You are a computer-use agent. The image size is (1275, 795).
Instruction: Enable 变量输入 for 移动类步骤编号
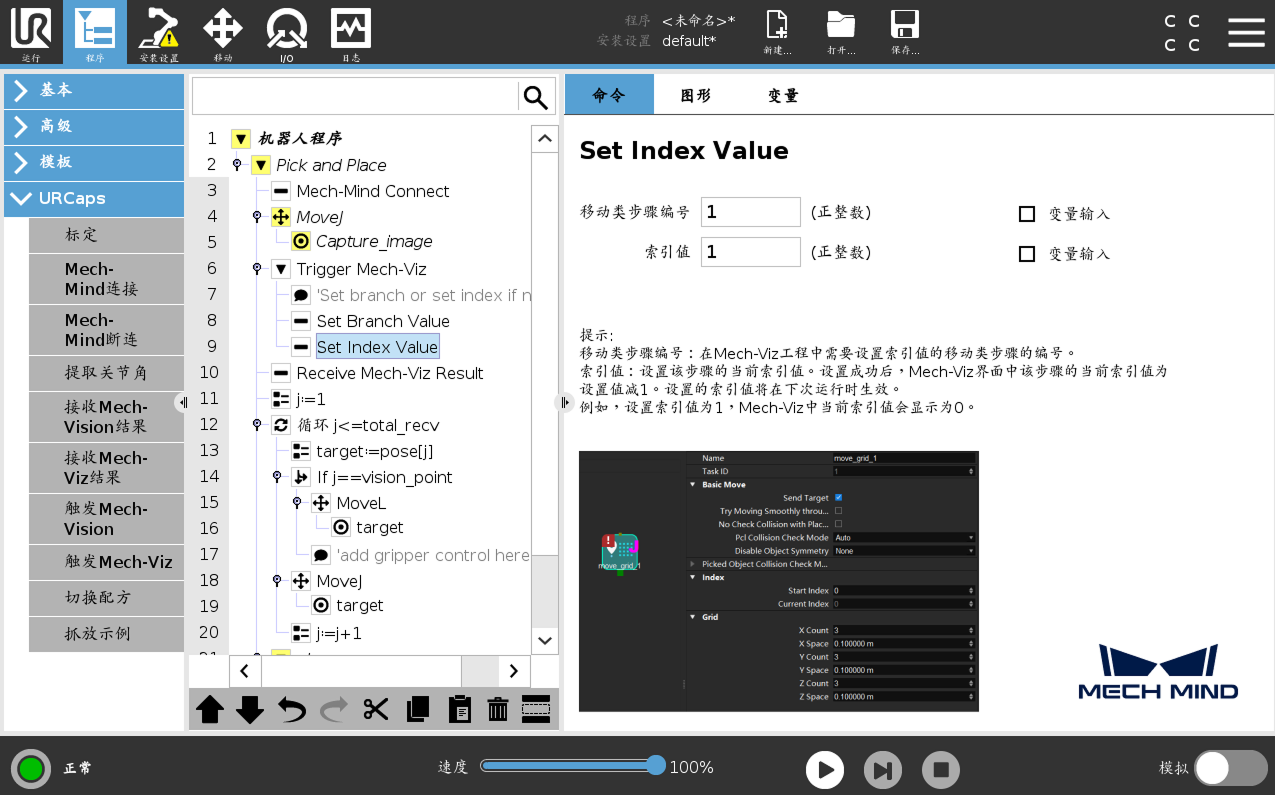[x=1027, y=213]
